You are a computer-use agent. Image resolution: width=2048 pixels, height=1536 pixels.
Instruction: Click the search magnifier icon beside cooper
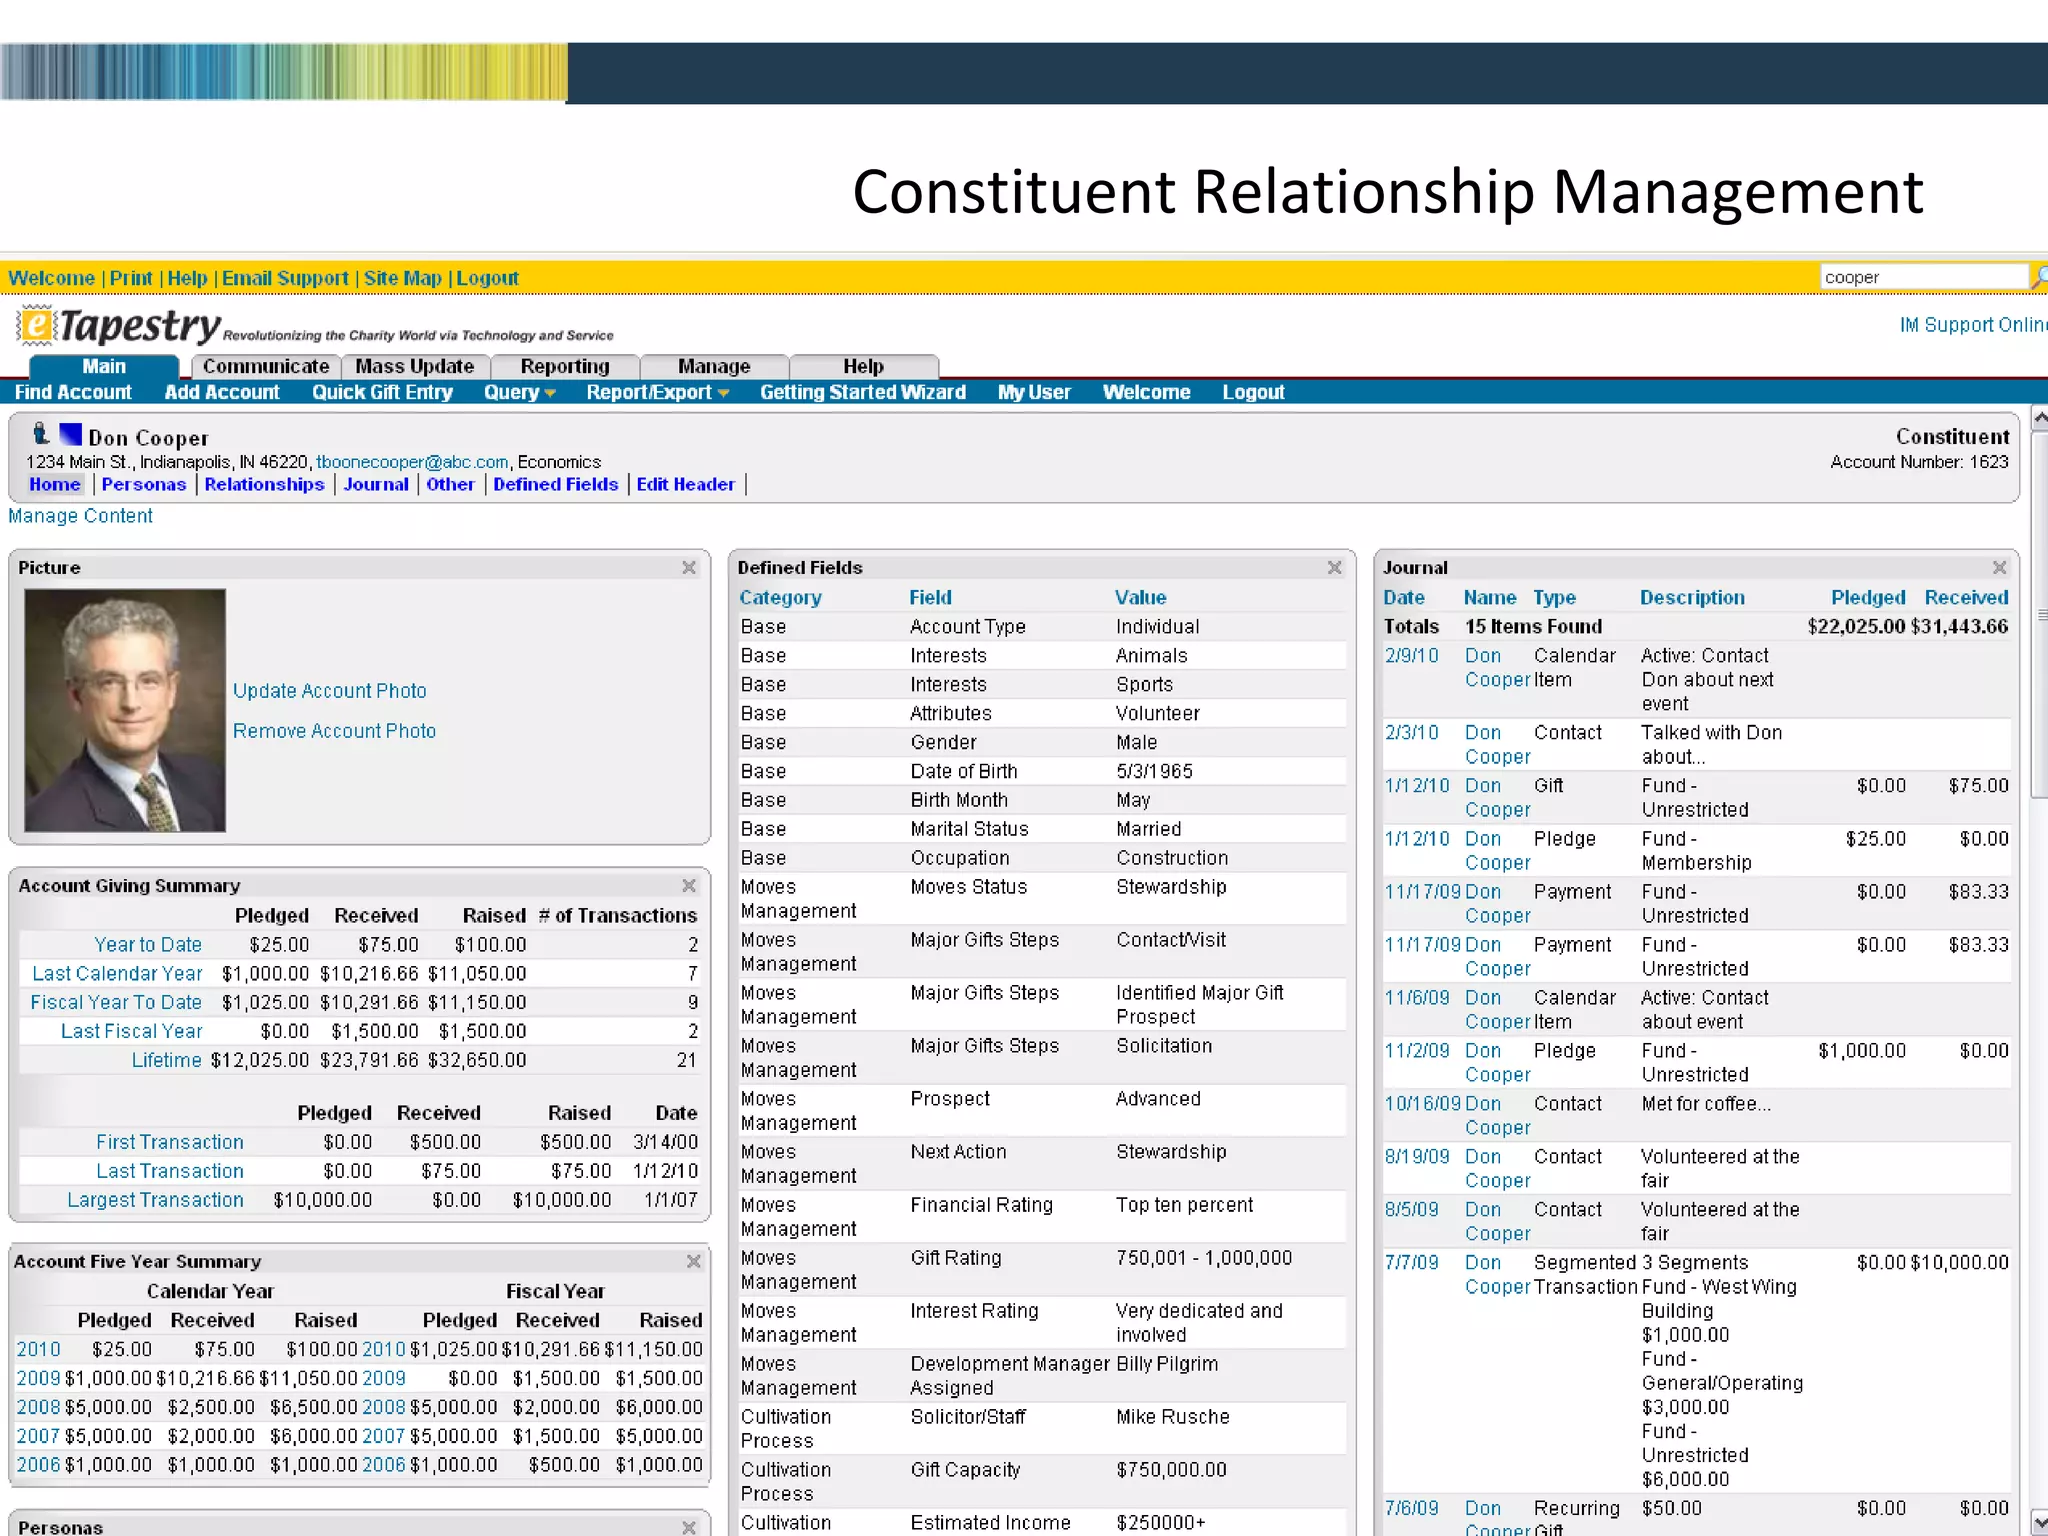pos(2039,277)
